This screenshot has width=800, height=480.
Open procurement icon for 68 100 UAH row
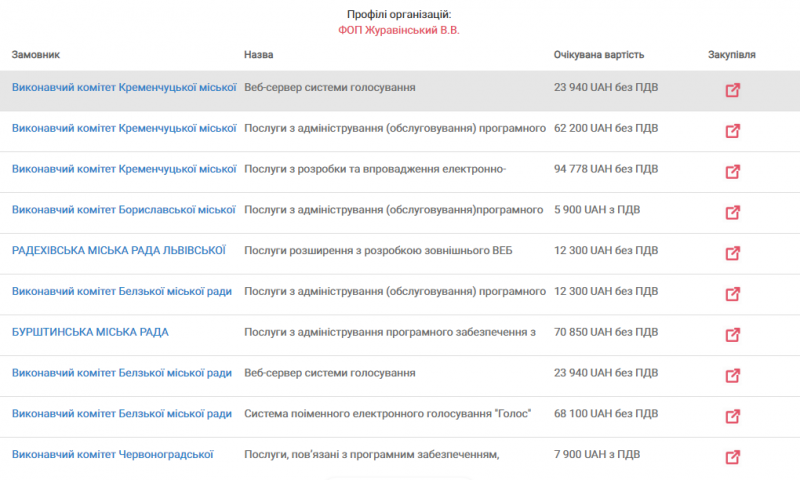[733, 417]
